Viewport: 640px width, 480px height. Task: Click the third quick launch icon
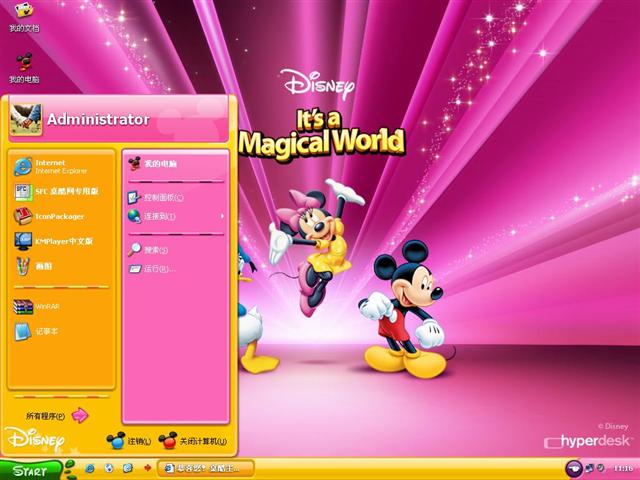(128, 468)
